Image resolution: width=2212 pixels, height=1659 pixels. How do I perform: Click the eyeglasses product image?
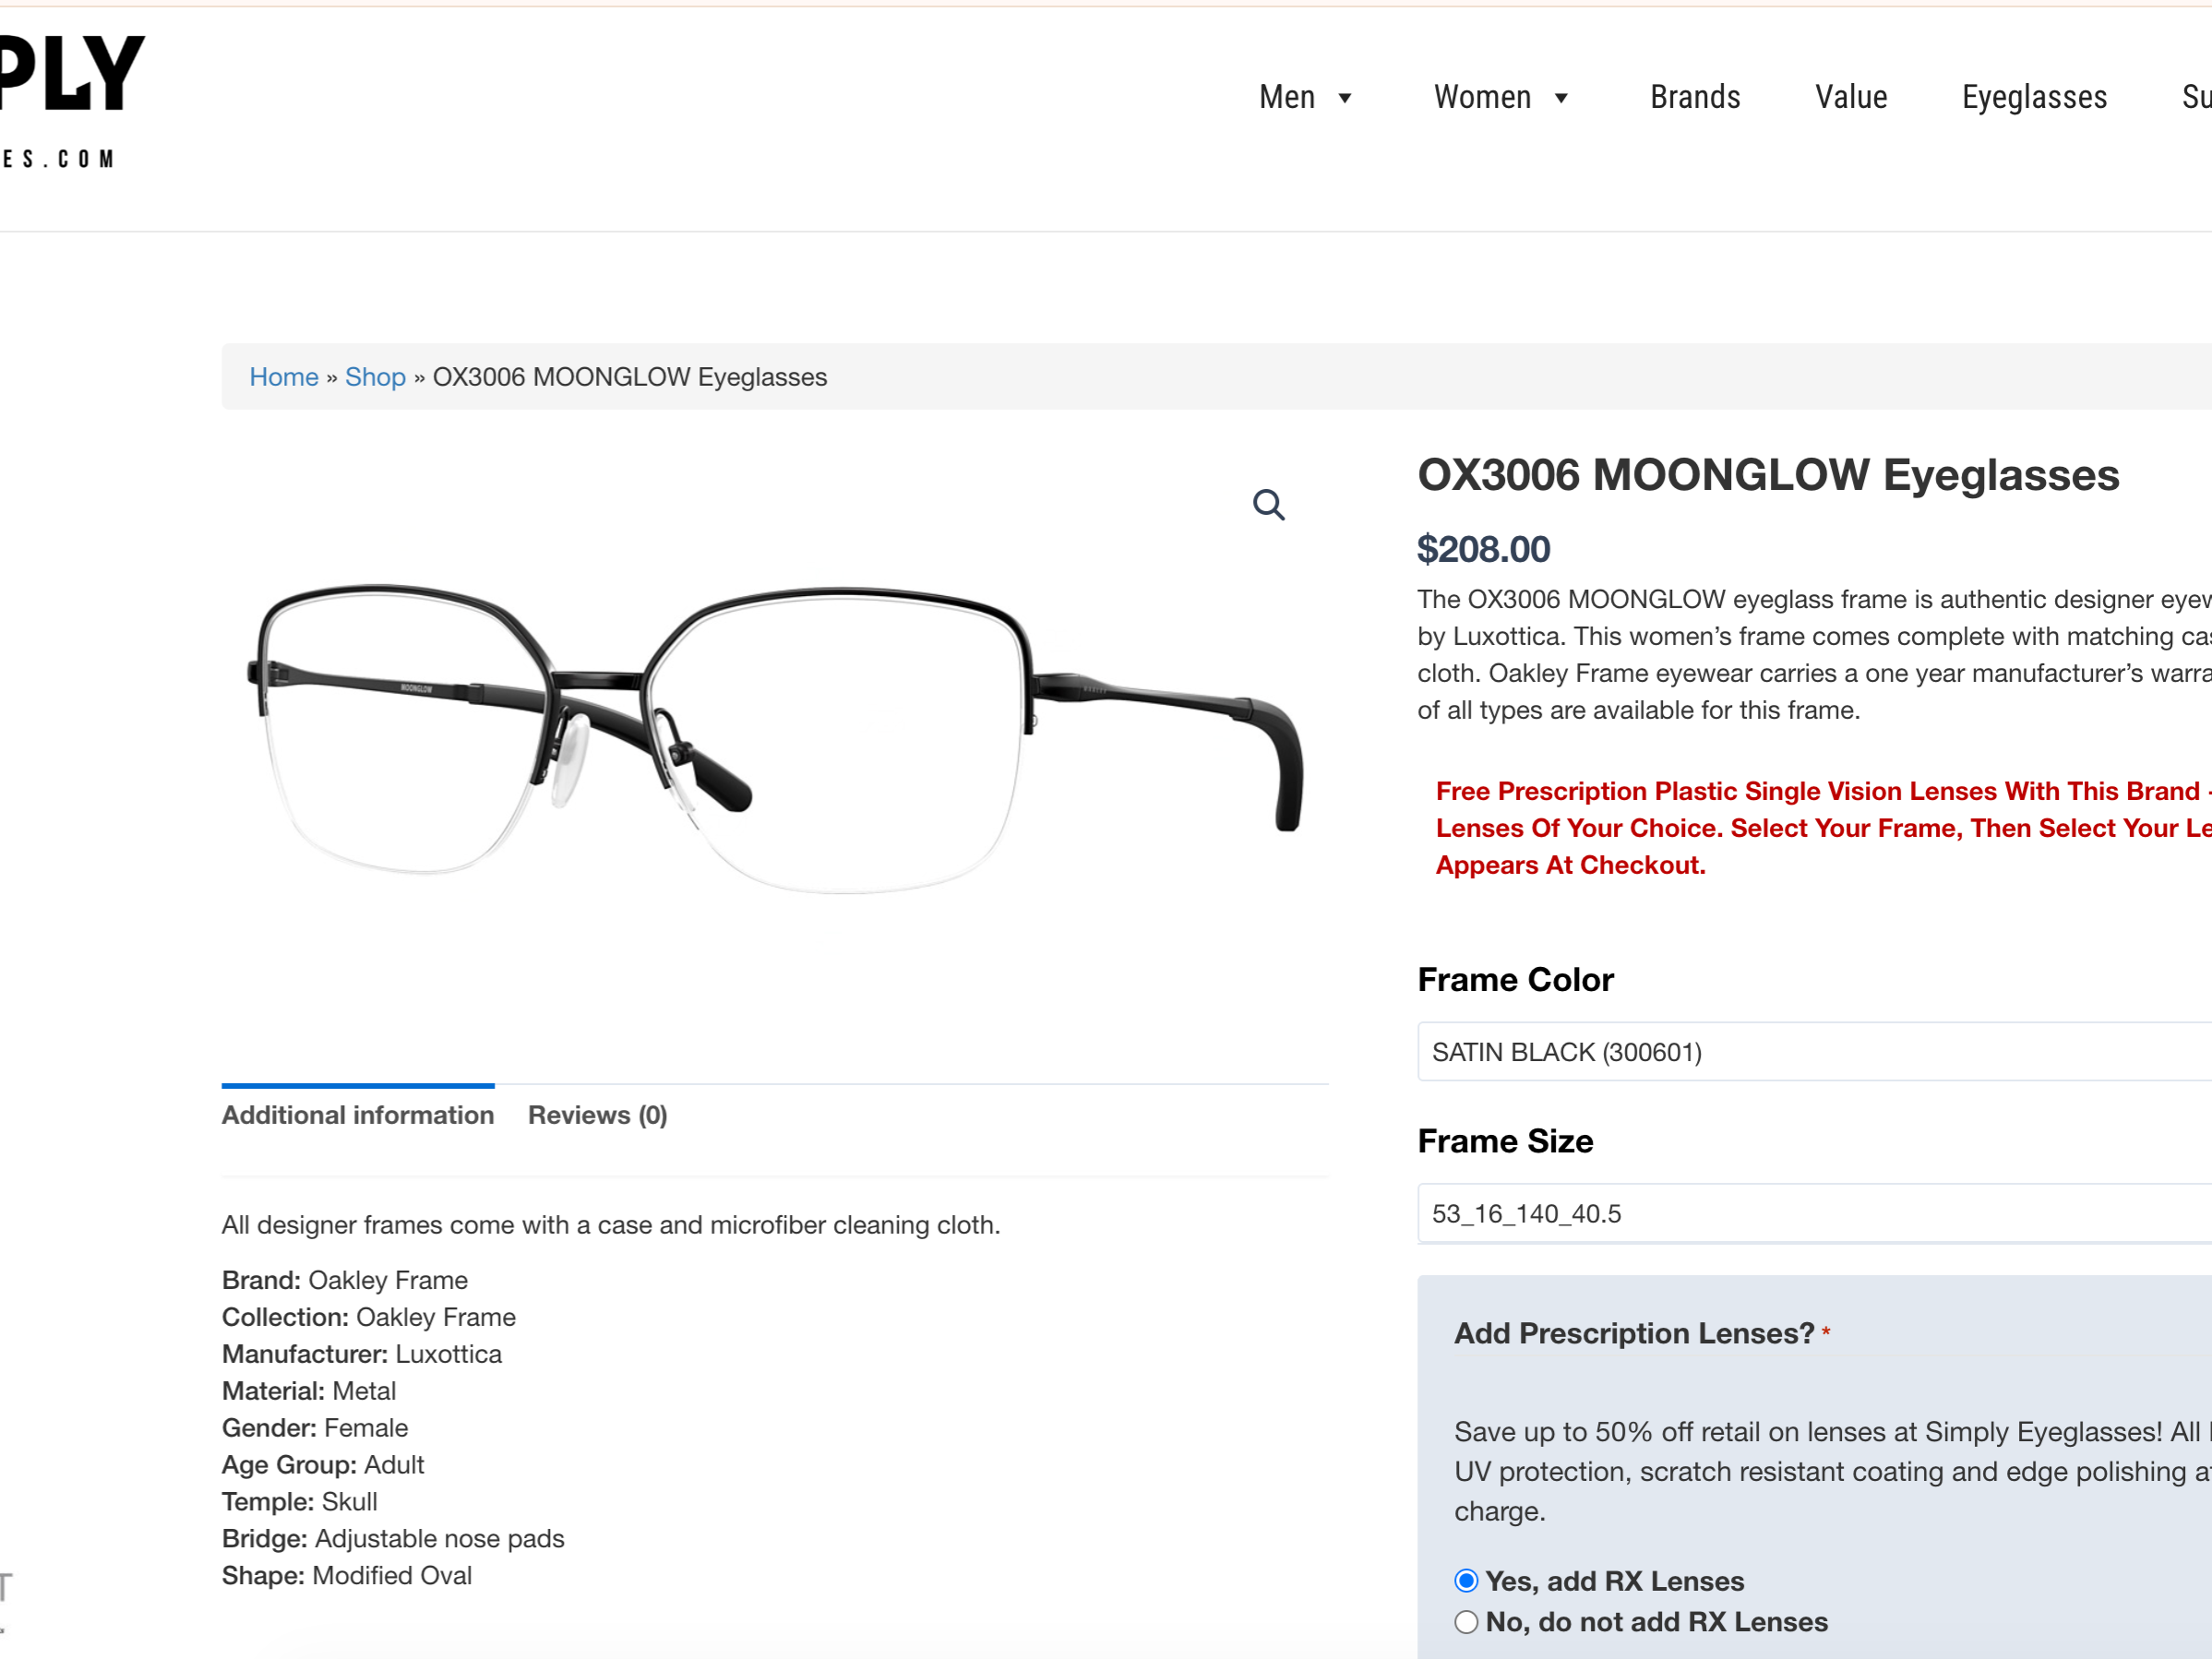(x=775, y=740)
